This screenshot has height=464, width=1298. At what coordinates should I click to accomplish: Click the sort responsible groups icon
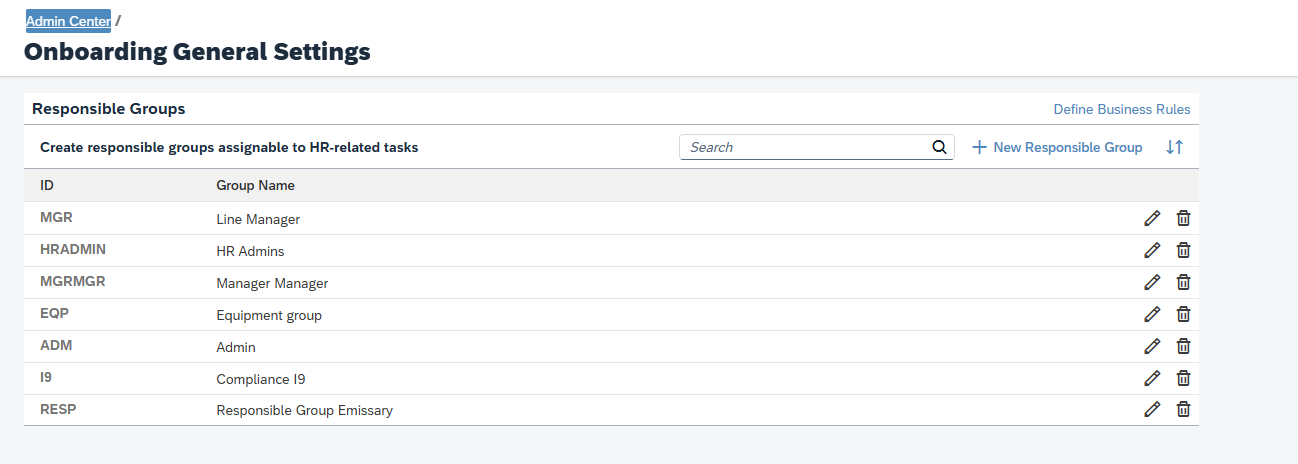pos(1174,148)
